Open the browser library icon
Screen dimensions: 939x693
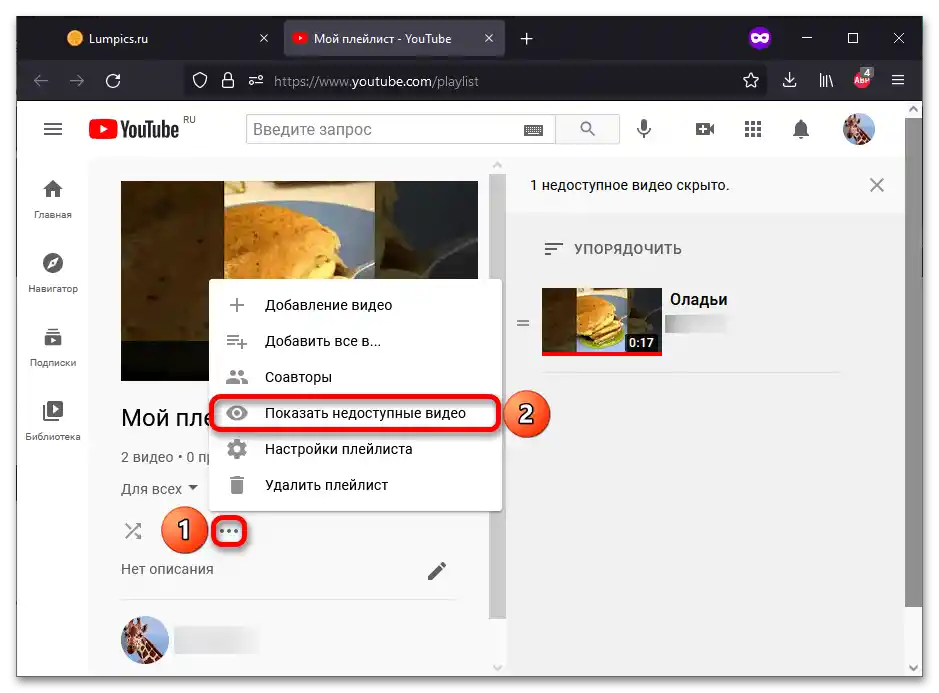pyautogui.click(x=826, y=80)
